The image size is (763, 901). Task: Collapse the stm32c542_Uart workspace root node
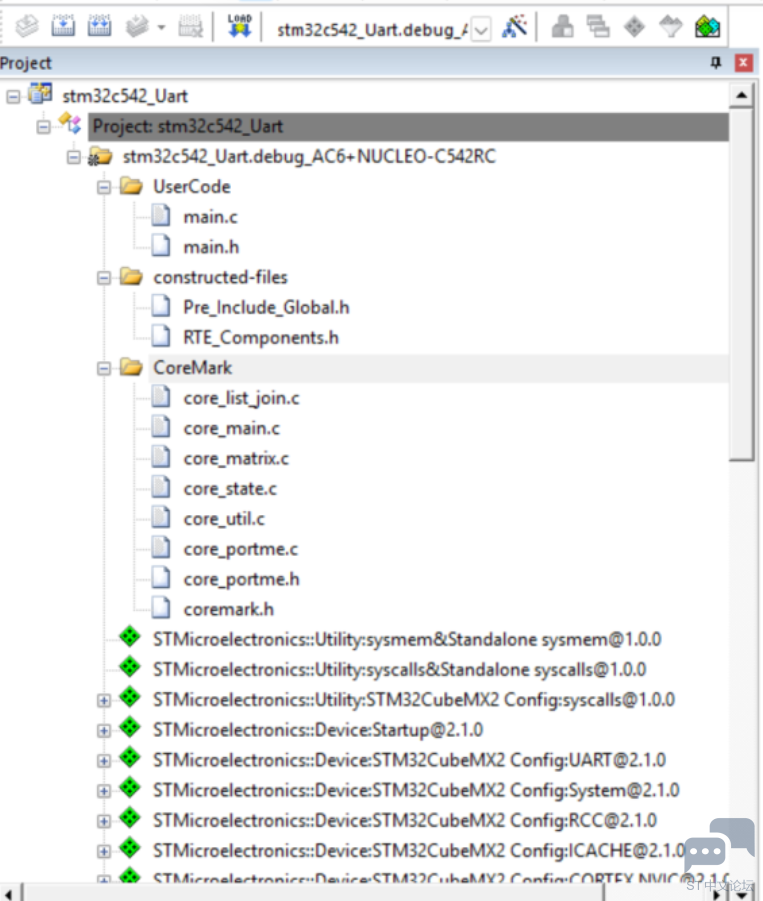click(x=13, y=97)
